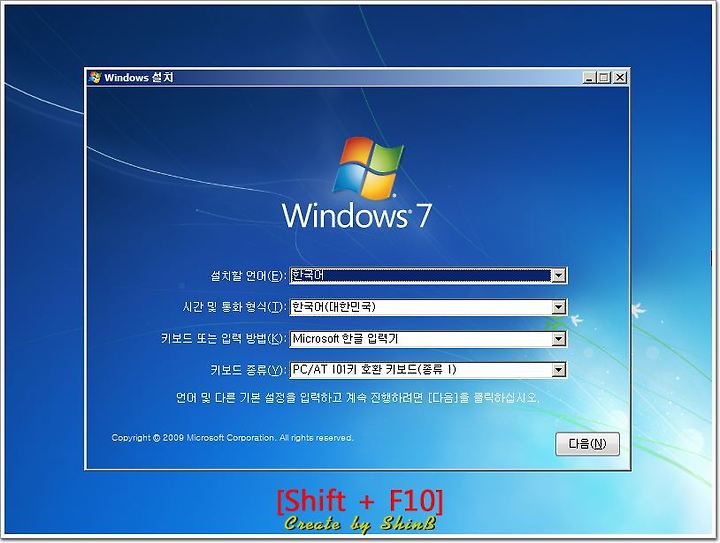This screenshot has width=720, height=543.
Task: Click the instruction text mentioning [다음]
Action: 358,397
